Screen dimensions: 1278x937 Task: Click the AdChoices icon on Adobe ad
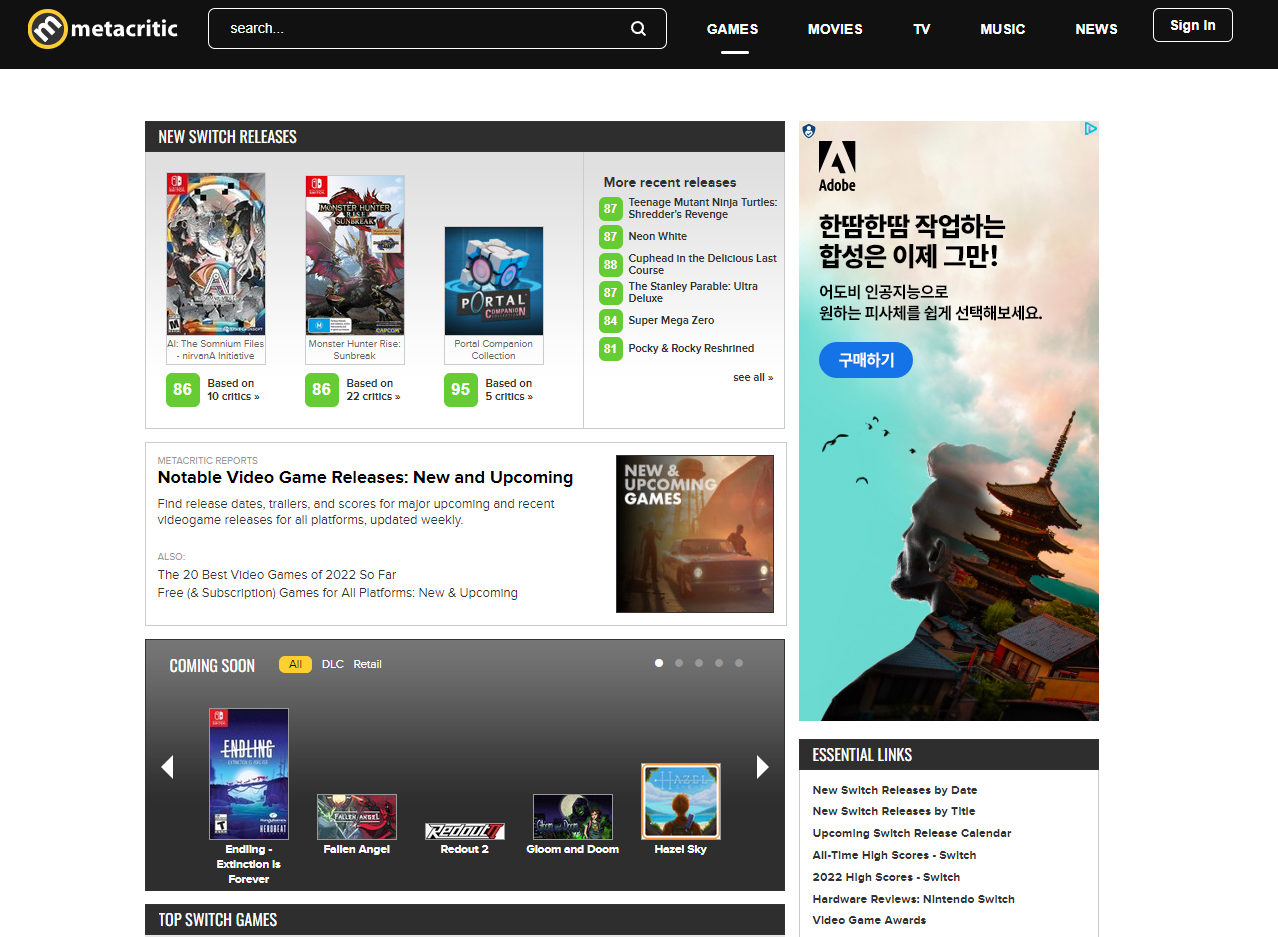1091,129
